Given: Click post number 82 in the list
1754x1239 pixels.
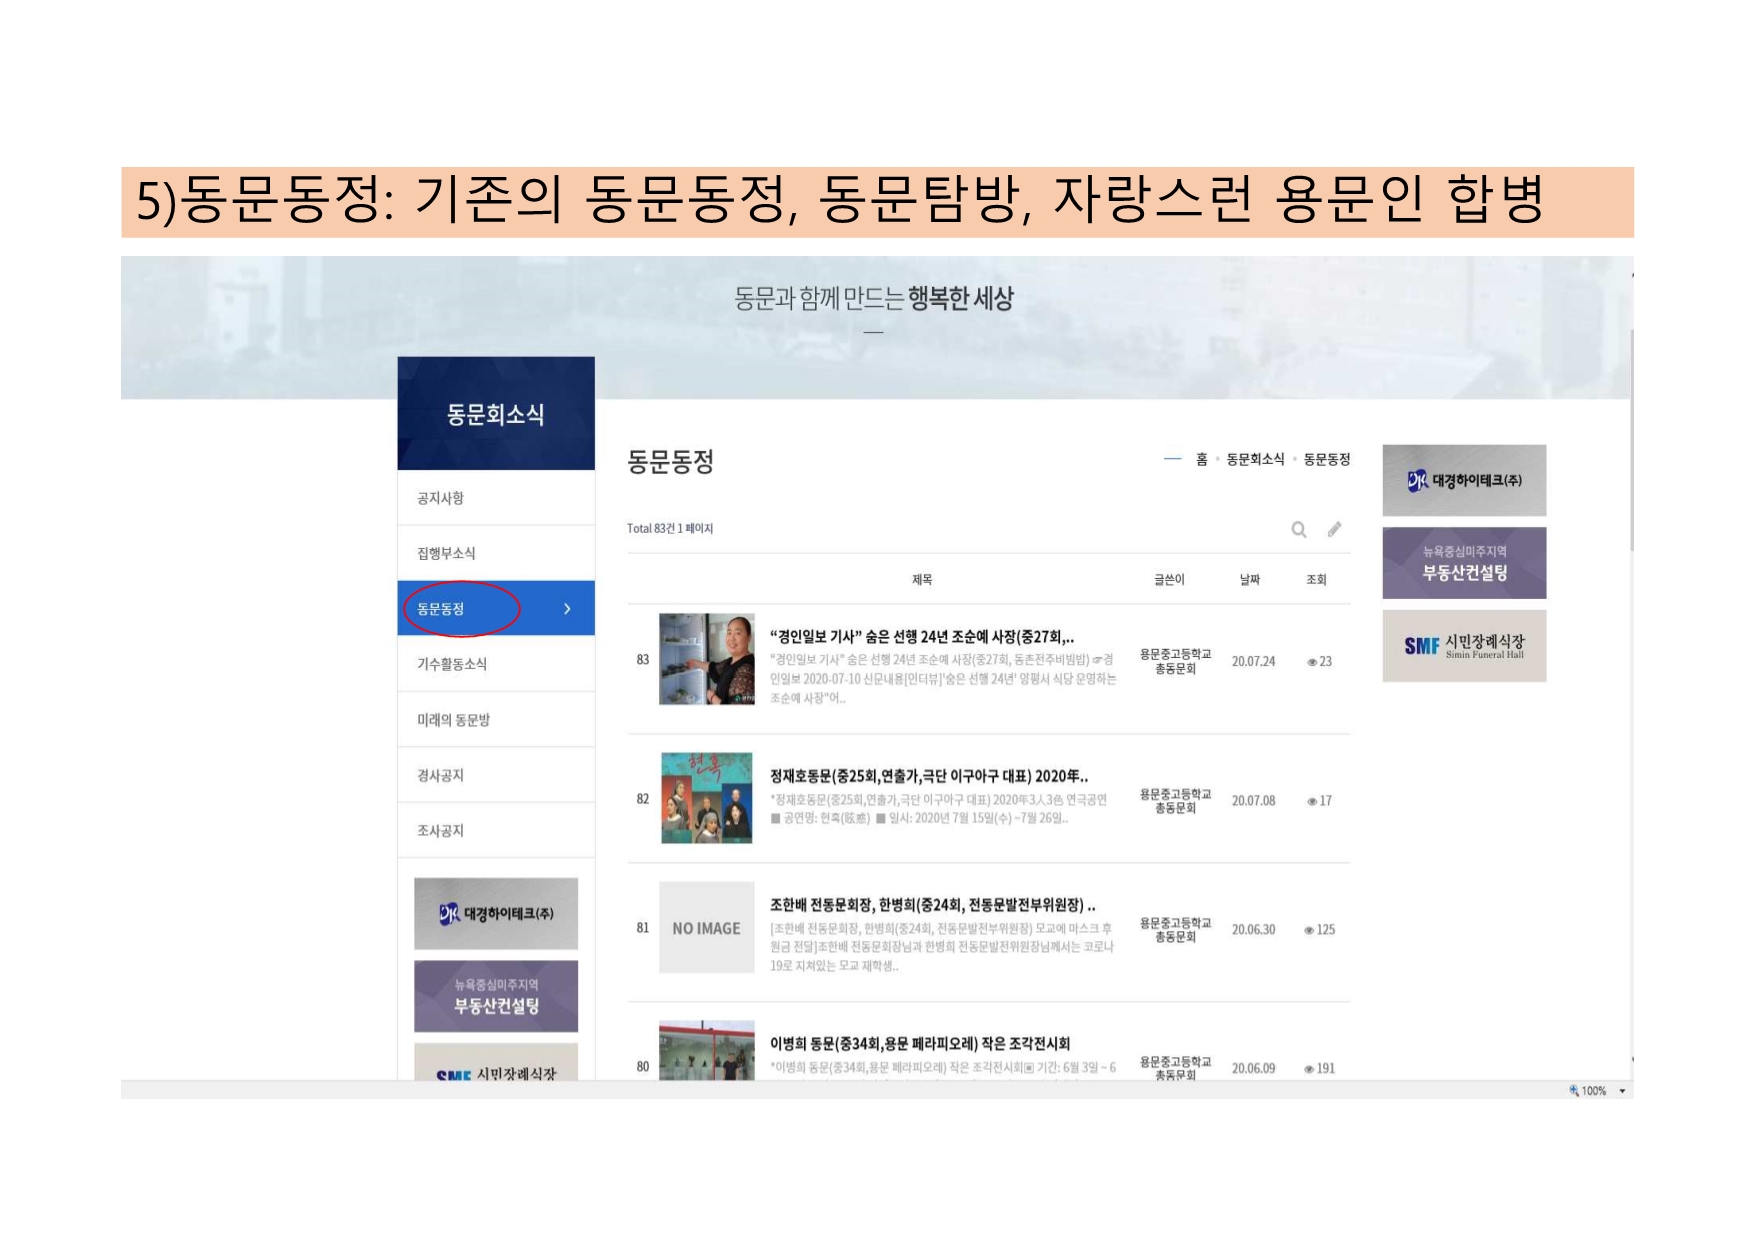Looking at the screenshot, I should point(642,799).
